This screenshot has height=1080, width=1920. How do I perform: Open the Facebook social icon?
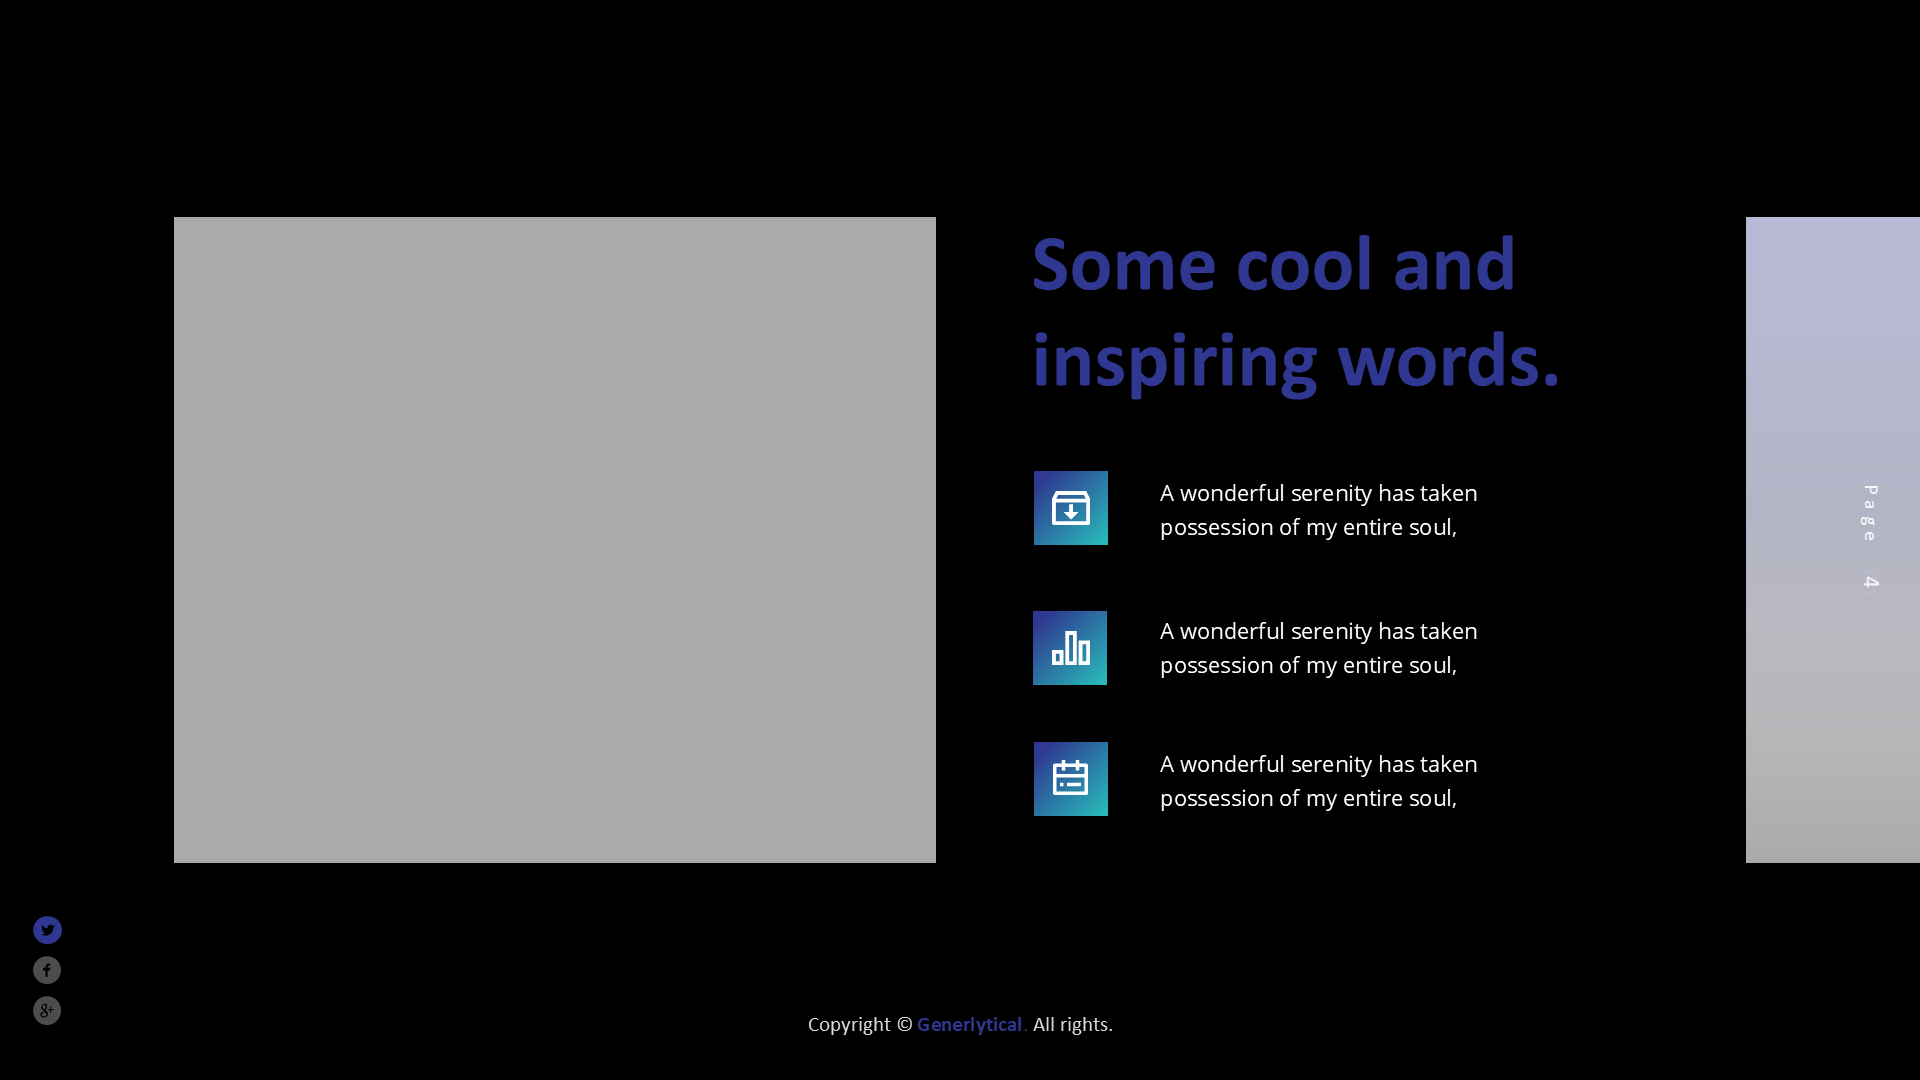pyautogui.click(x=47, y=970)
